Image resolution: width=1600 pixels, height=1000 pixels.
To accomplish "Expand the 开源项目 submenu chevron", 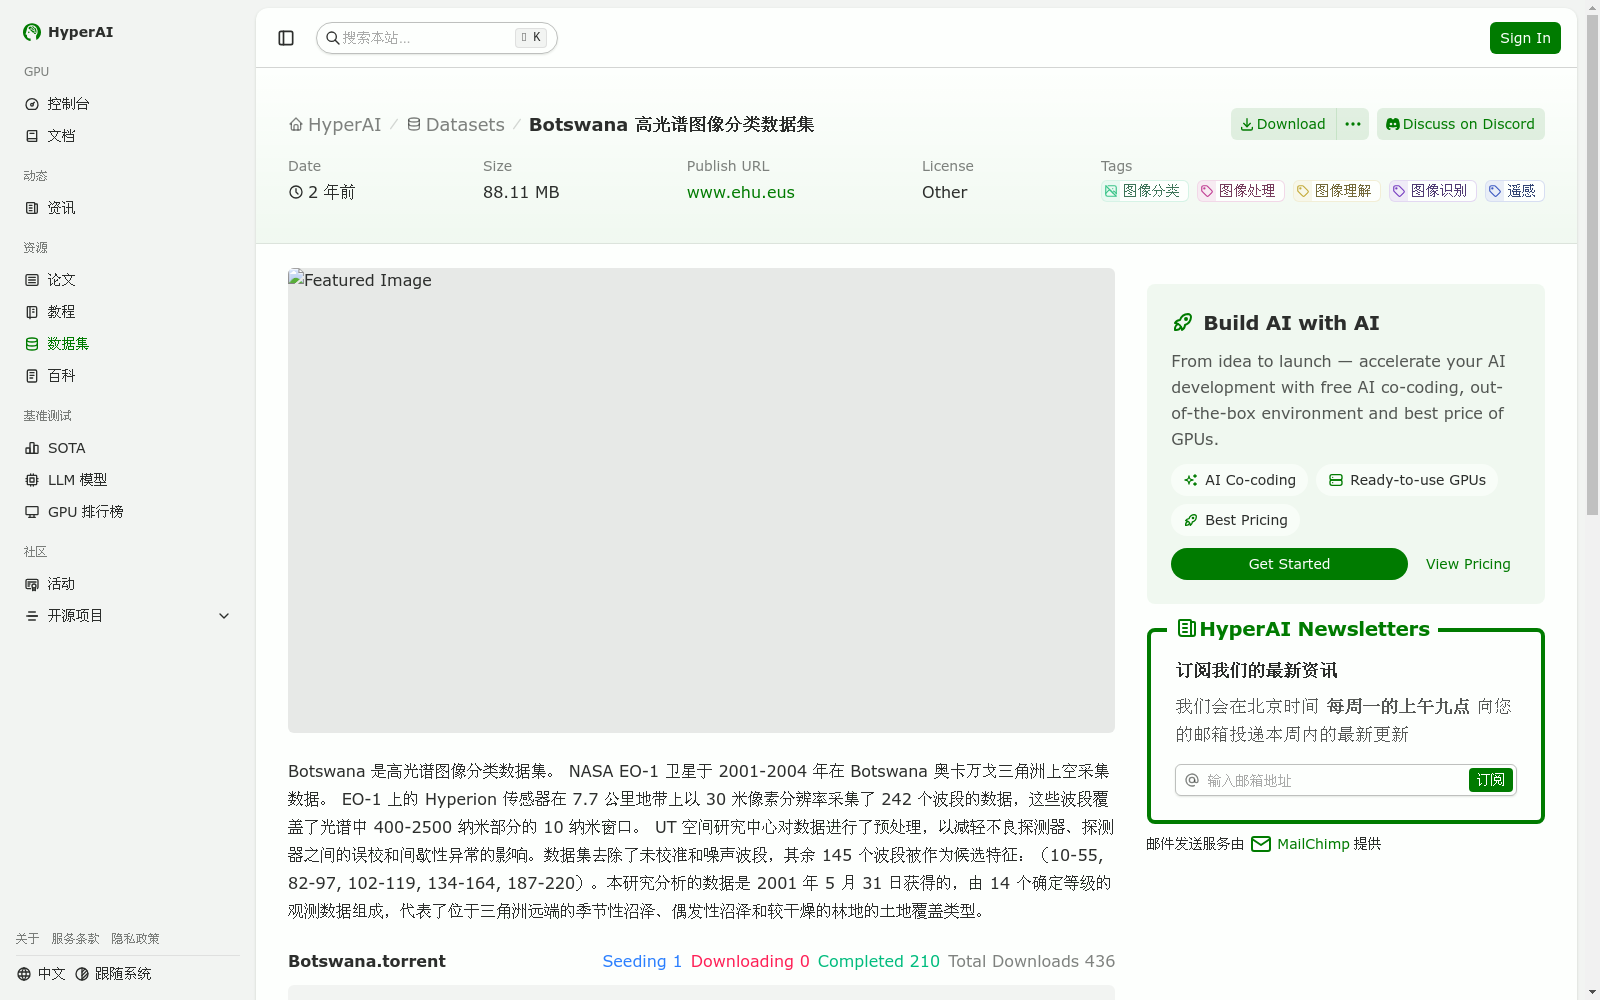I will point(224,616).
